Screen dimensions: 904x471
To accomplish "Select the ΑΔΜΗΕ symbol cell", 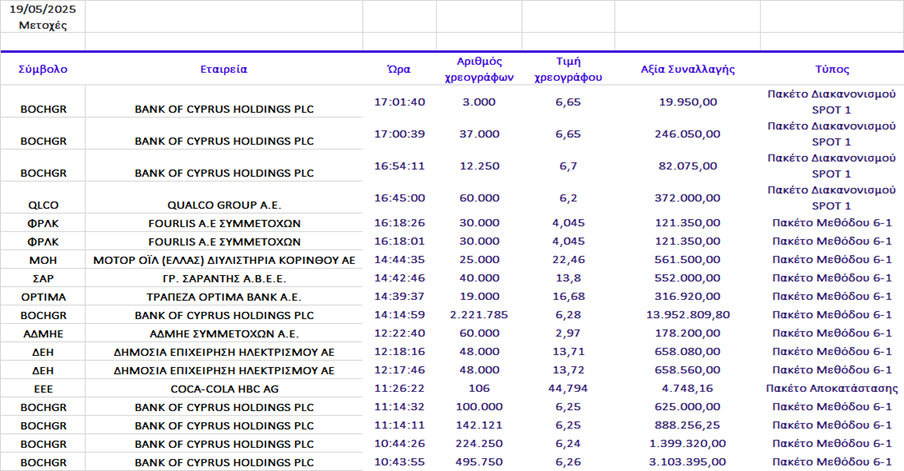I will 43,334.
